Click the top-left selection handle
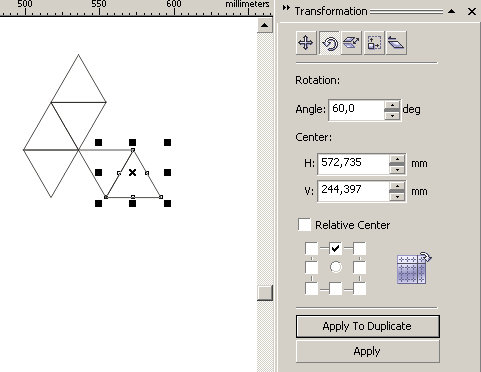Screen dimensions: 481x372 tap(98, 143)
